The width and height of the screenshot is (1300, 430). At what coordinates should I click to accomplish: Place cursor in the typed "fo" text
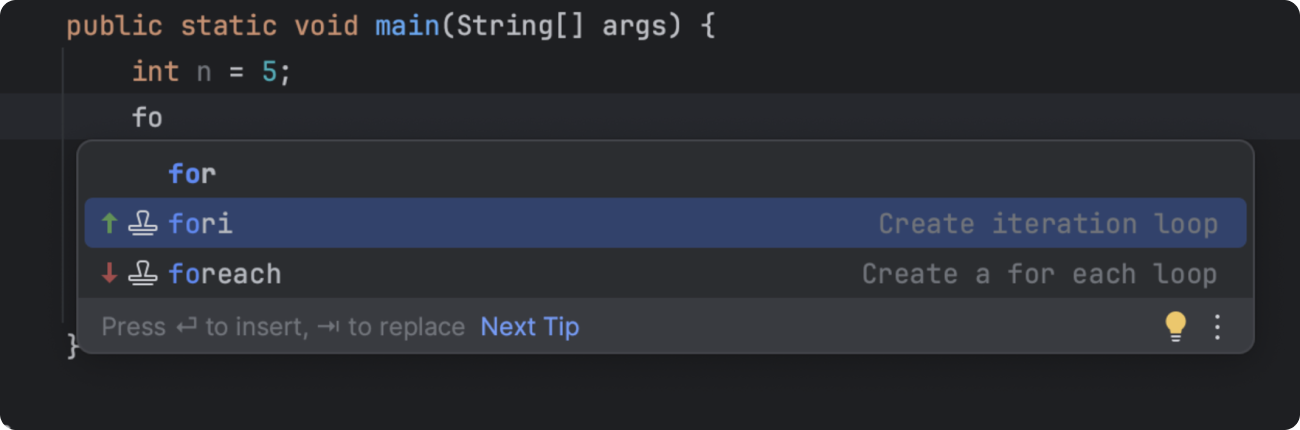coord(147,118)
